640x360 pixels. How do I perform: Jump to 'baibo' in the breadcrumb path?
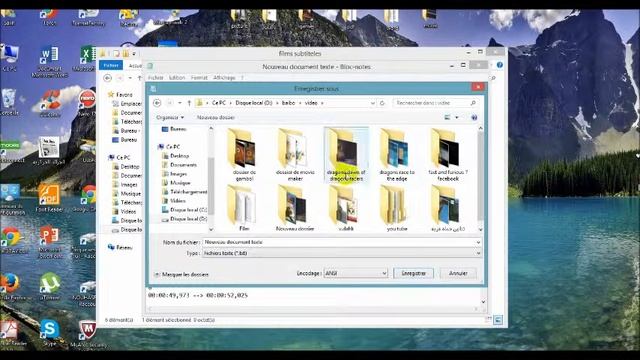pos(288,103)
